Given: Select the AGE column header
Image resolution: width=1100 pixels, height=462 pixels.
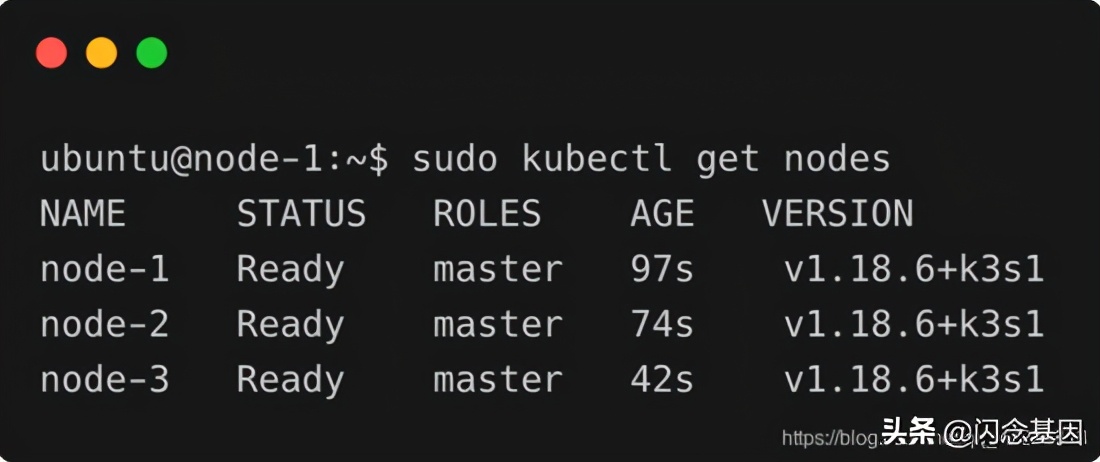Looking at the screenshot, I should coord(662,214).
